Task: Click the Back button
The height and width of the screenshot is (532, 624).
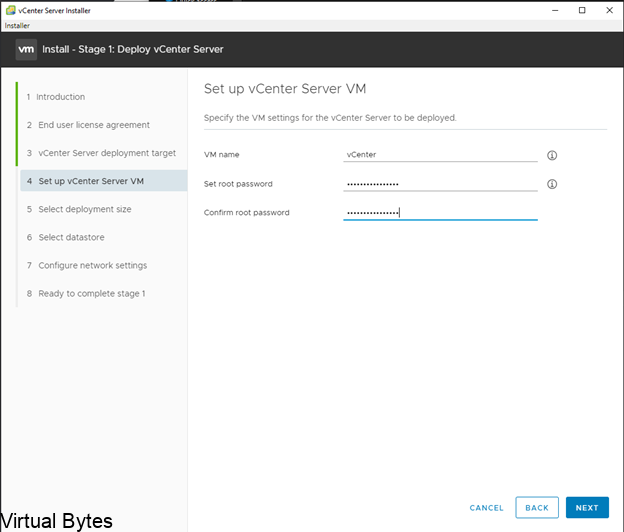Action: 537,508
